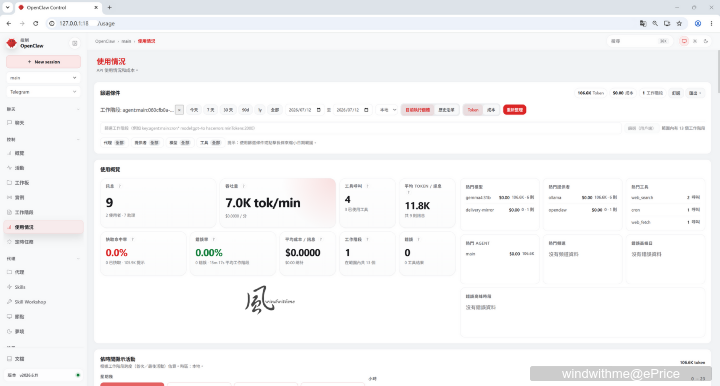
Task: Open the timezone dropdown after the dates
Action: click(387, 110)
